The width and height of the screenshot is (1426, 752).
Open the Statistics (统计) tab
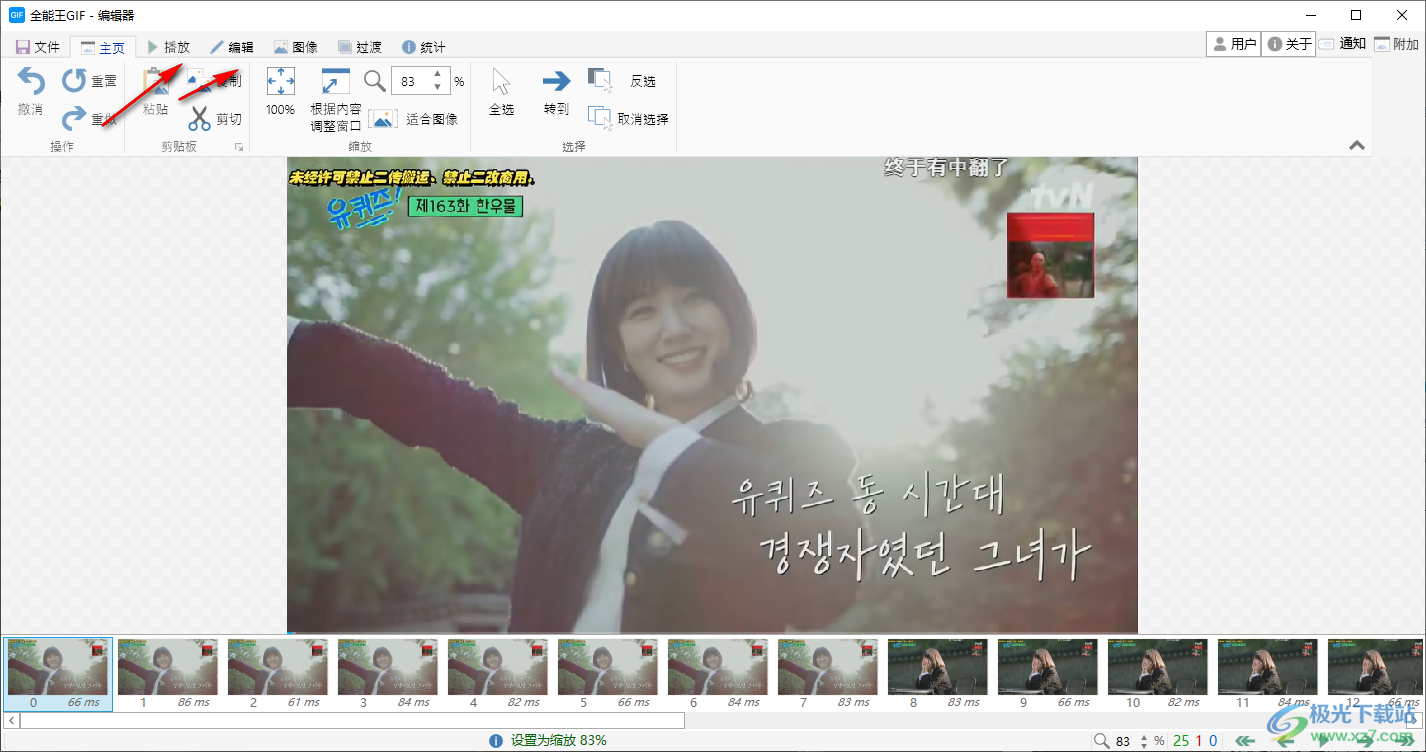tap(424, 47)
